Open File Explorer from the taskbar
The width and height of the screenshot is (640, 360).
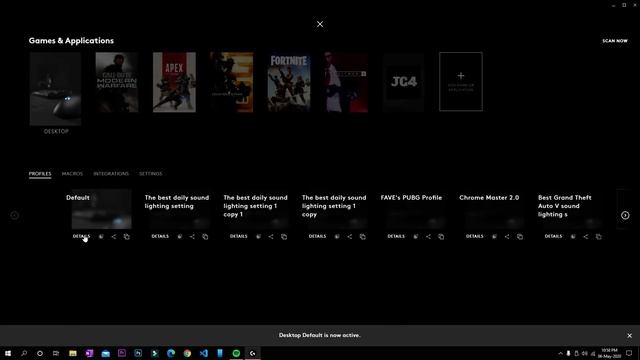[73, 353]
